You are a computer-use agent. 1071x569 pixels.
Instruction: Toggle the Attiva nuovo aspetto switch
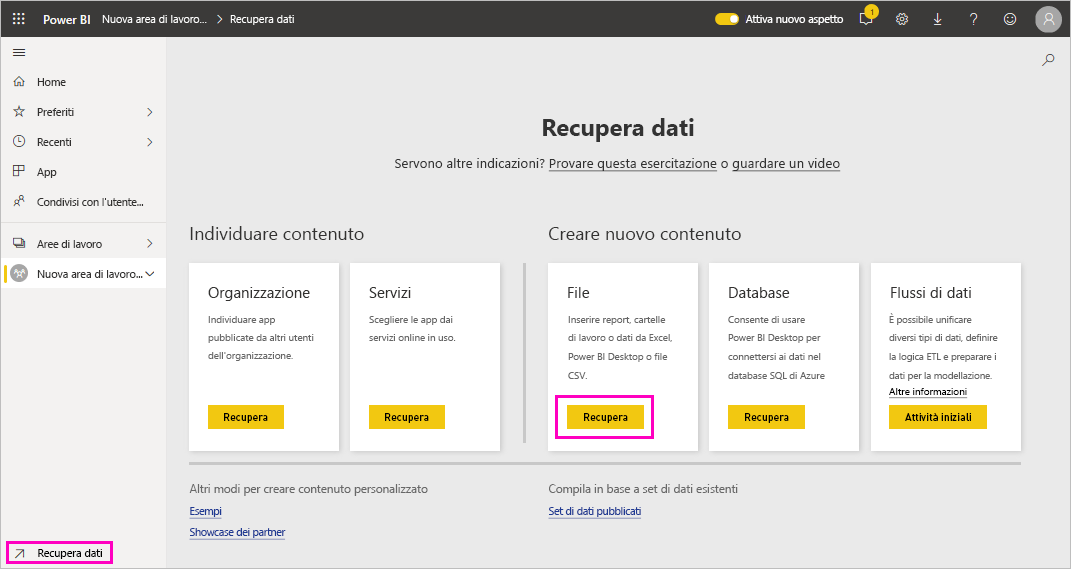(x=727, y=19)
